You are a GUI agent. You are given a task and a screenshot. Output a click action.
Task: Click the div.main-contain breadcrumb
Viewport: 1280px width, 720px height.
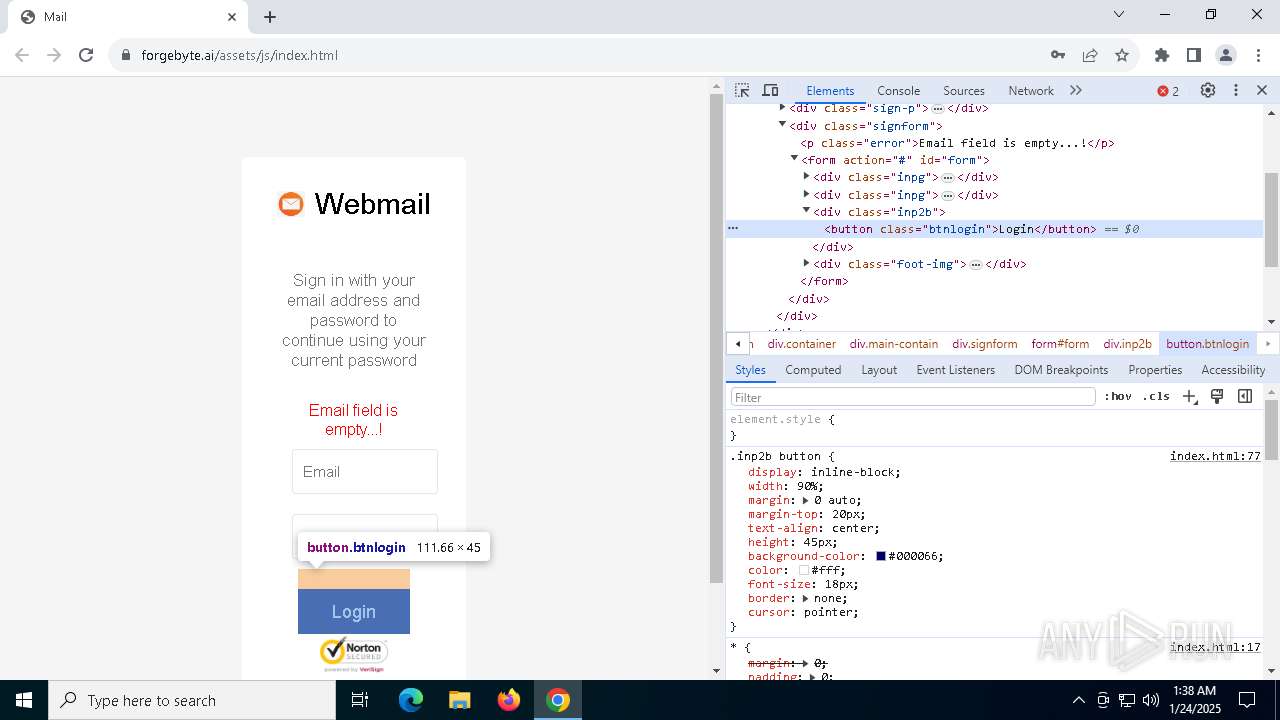(x=893, y=344)
